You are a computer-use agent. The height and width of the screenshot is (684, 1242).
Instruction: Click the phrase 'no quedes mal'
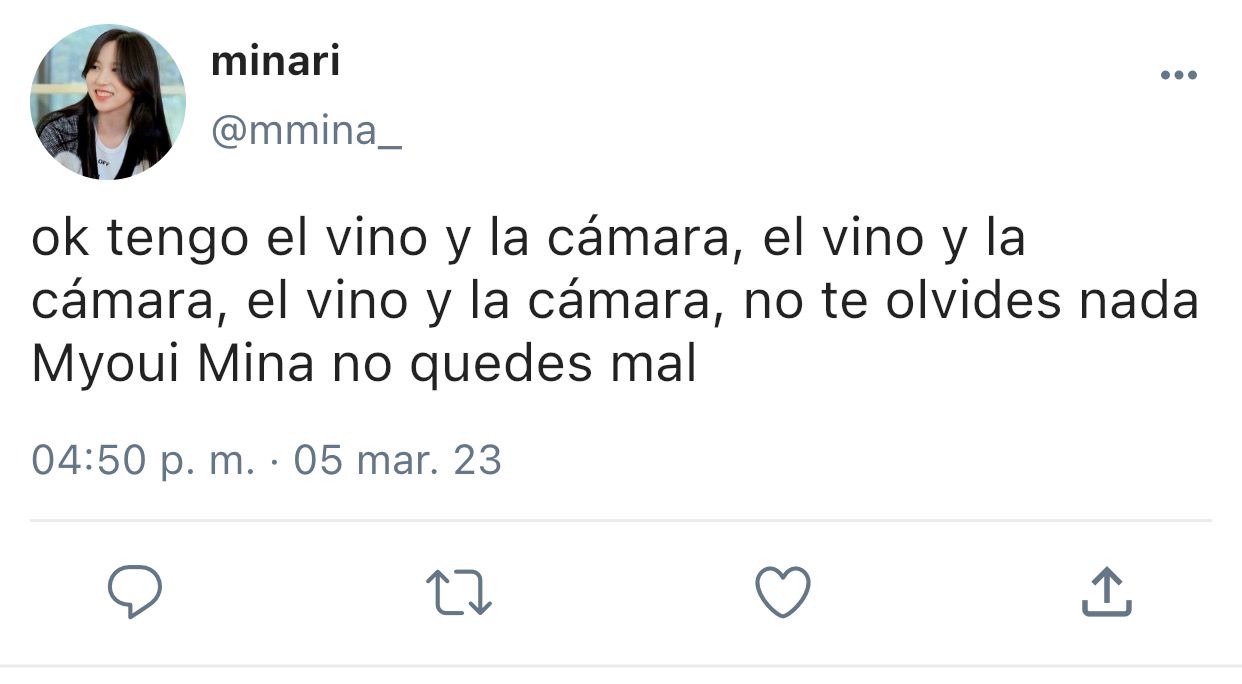point(514,366)
